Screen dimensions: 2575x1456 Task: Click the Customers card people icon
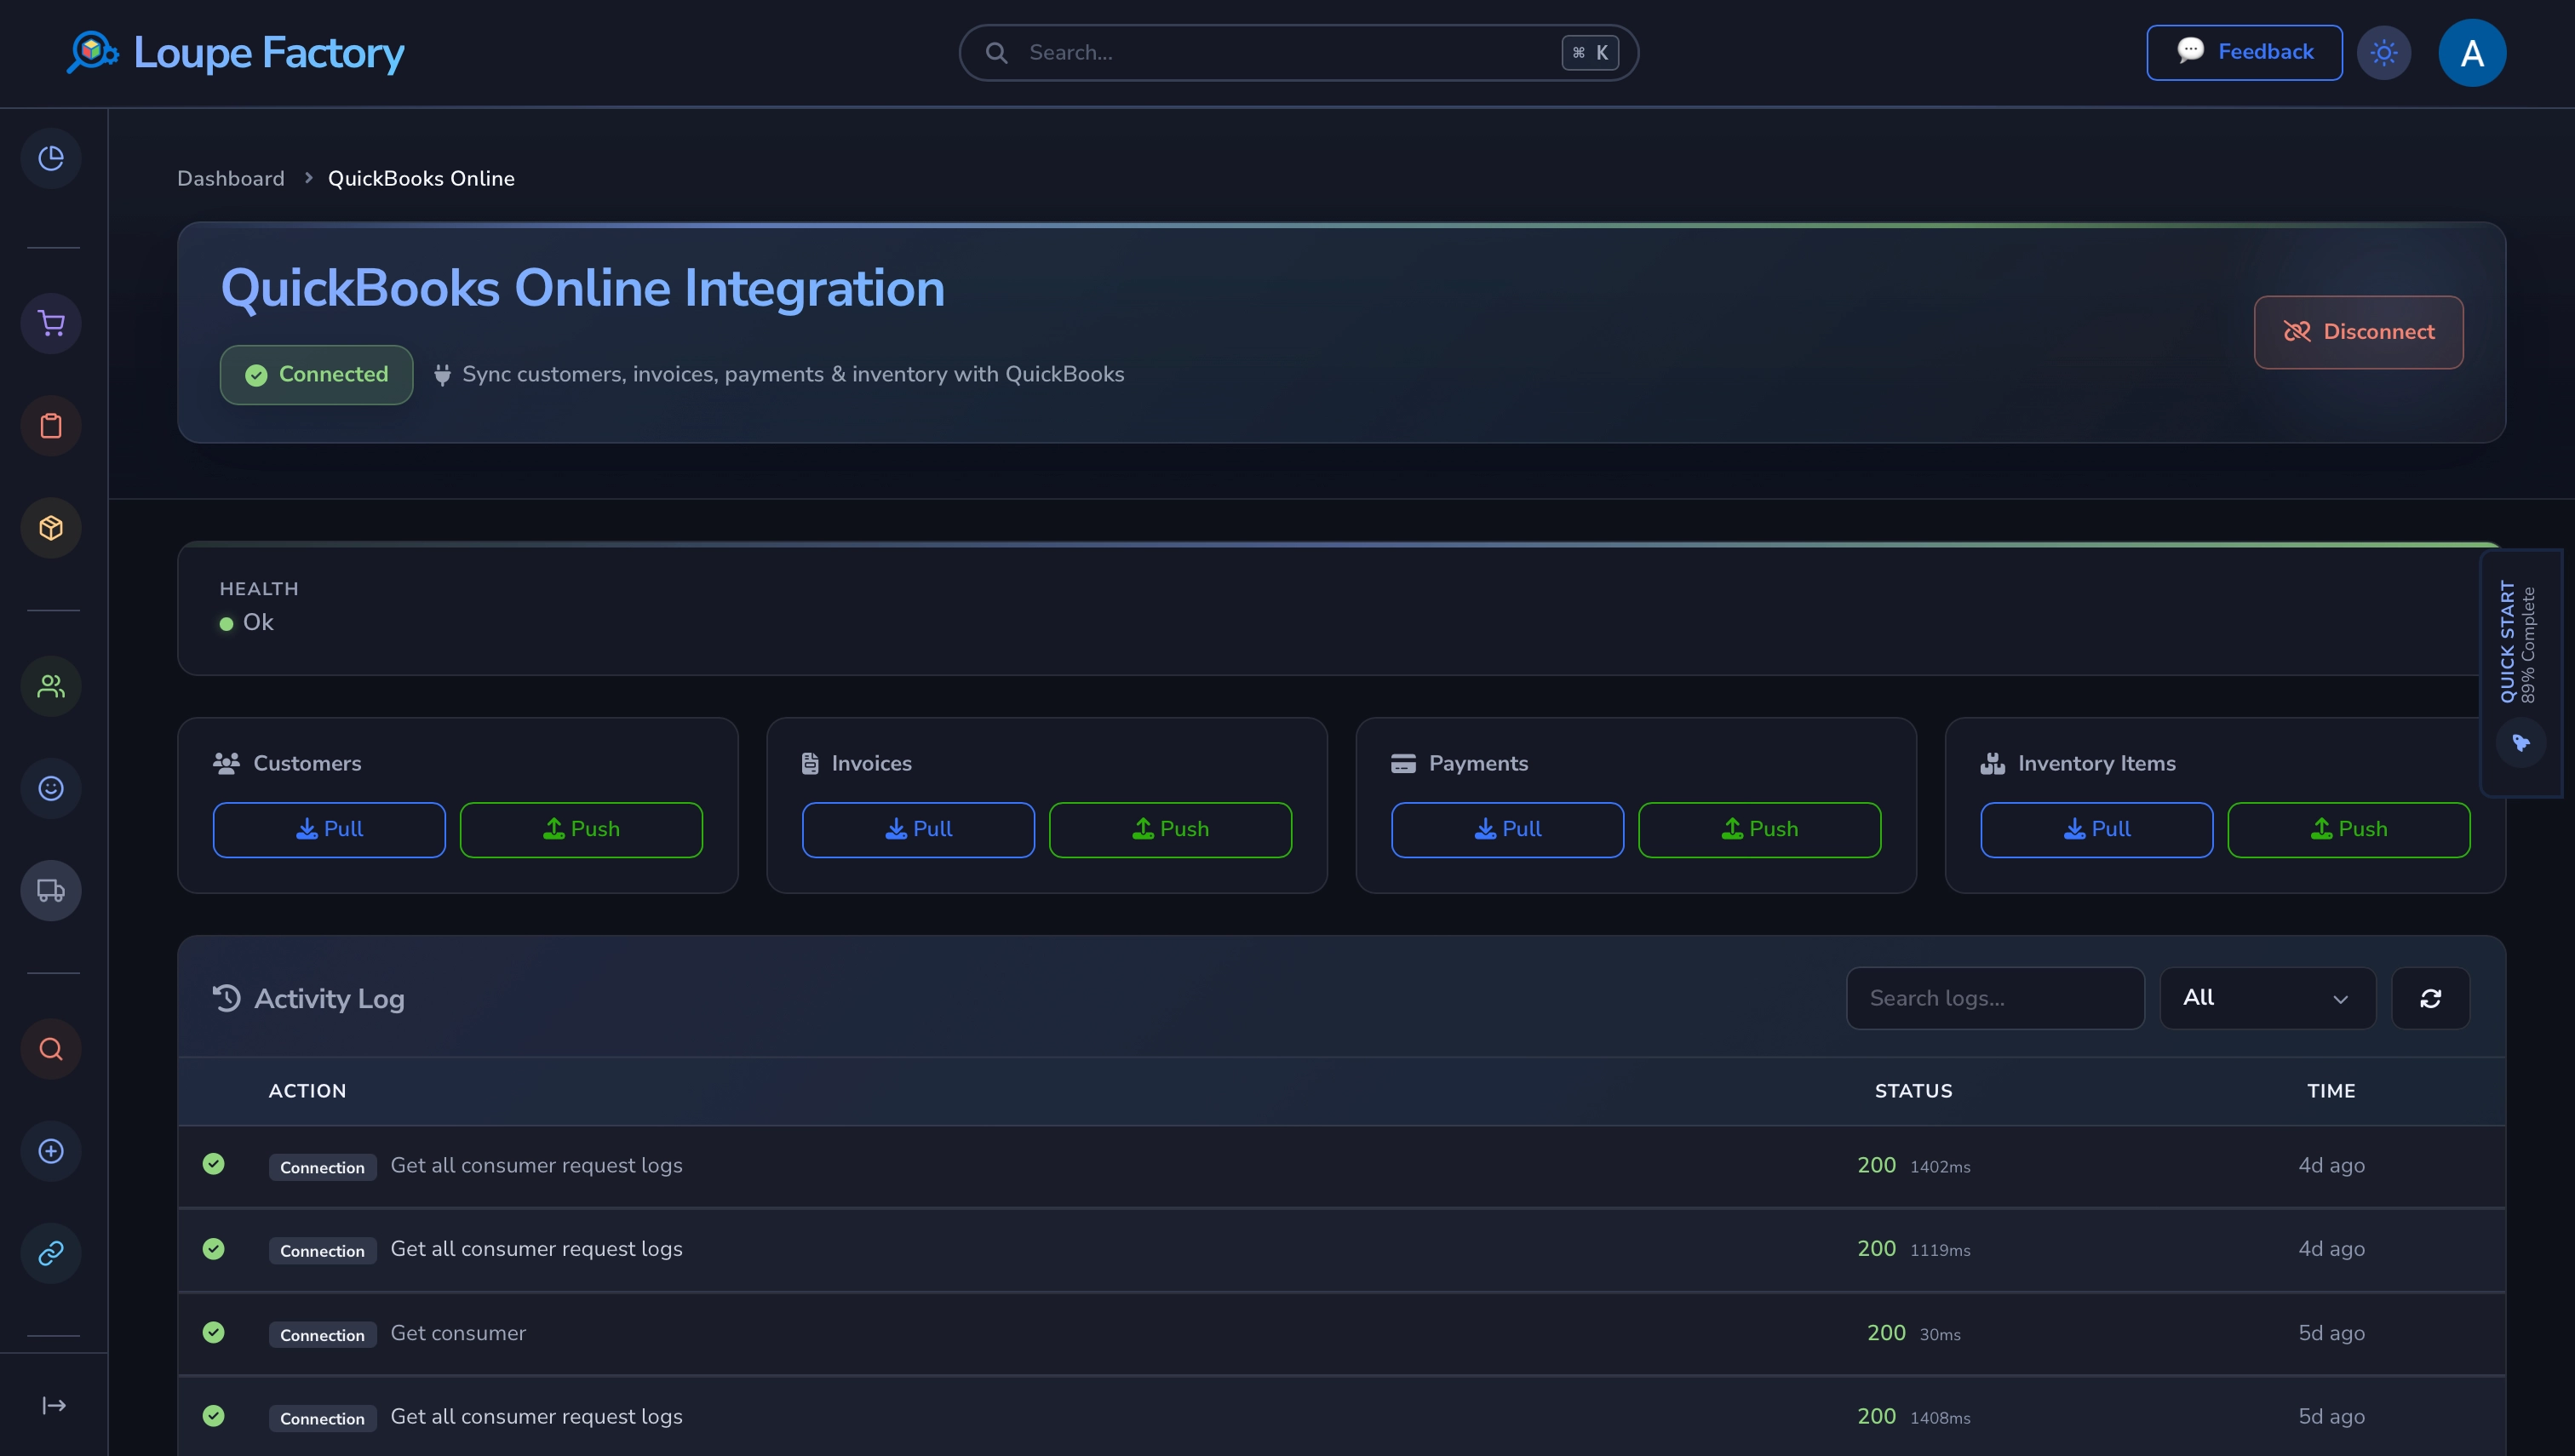pos(226,763)
